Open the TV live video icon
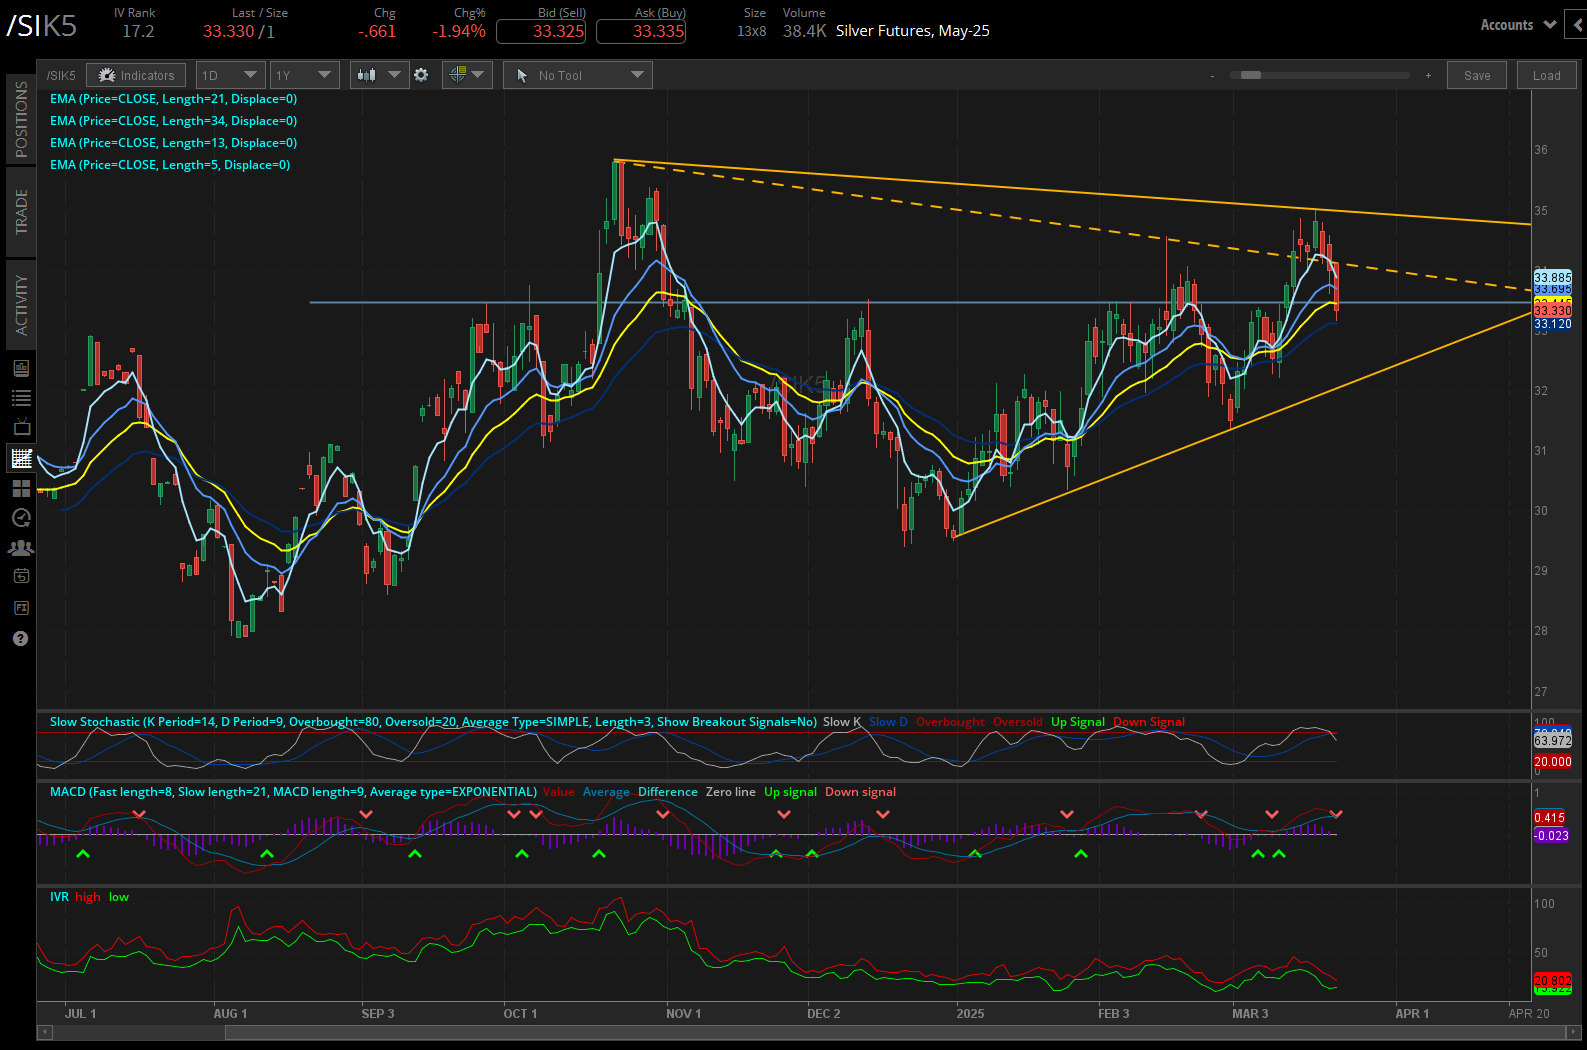This screenshot has height=1050, width=1587. pos(21,428)
